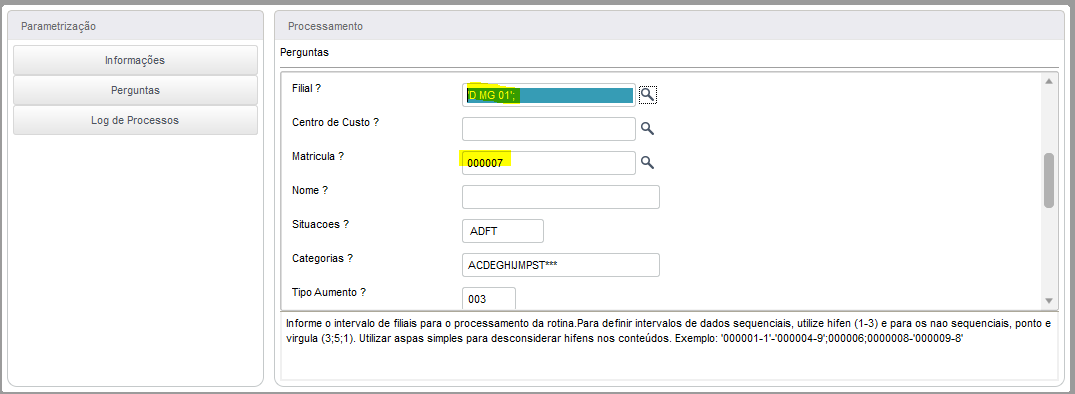Click the Filial field containing 'D MG 01'

coord(548,95)
